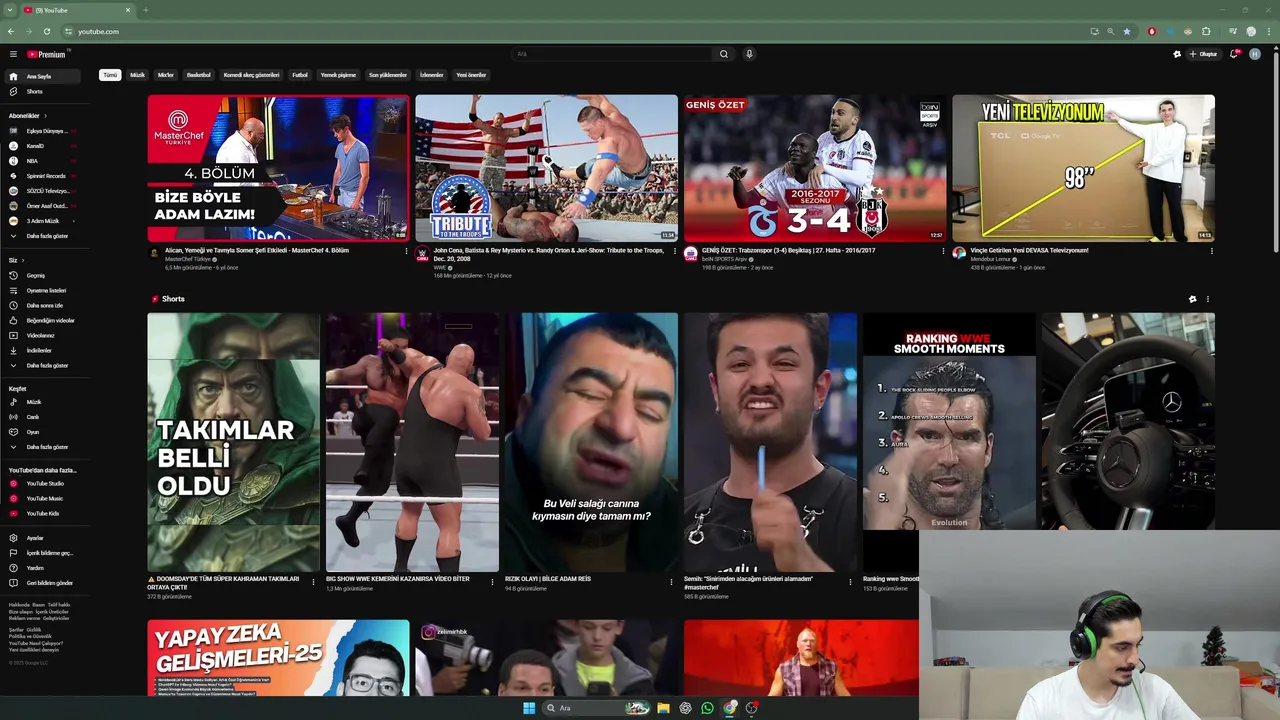This screenshot has height=720, width=1280.
Task: Select the Tümü filter chip
Action: 110,75
